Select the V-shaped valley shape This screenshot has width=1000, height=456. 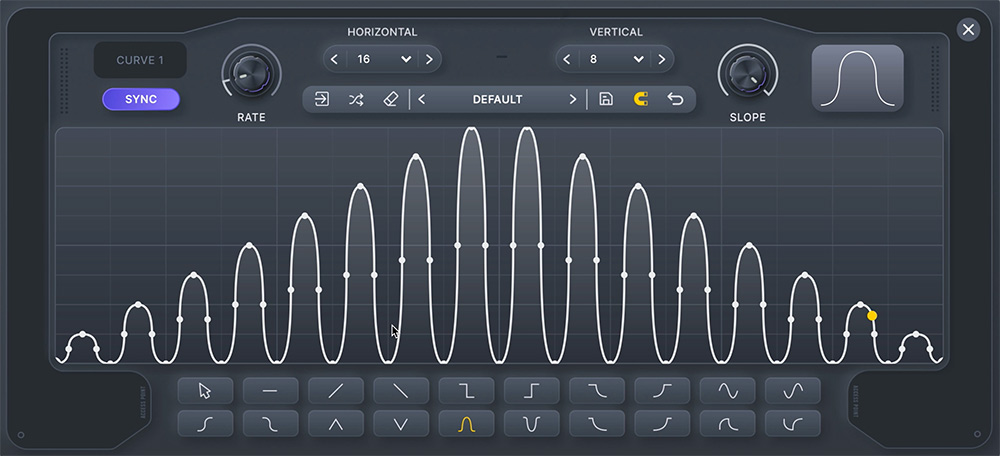[x=401, y=423]
